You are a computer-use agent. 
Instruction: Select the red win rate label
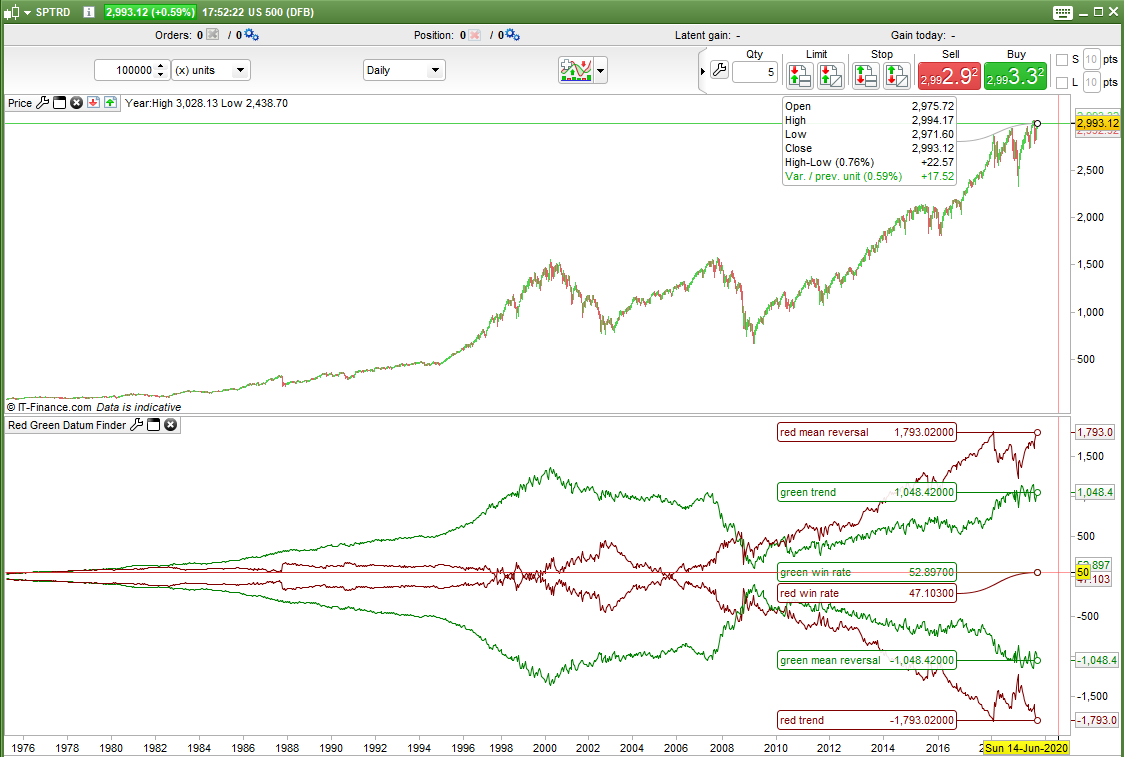click(x=867, y=593)
